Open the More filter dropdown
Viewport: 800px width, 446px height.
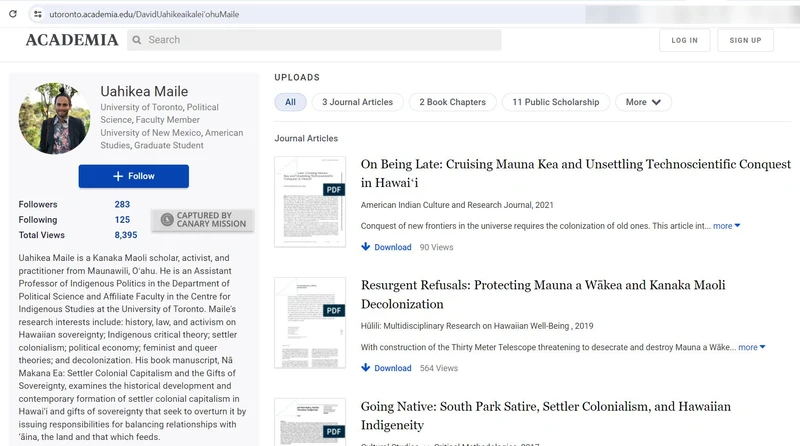click(x=643, y=102)
